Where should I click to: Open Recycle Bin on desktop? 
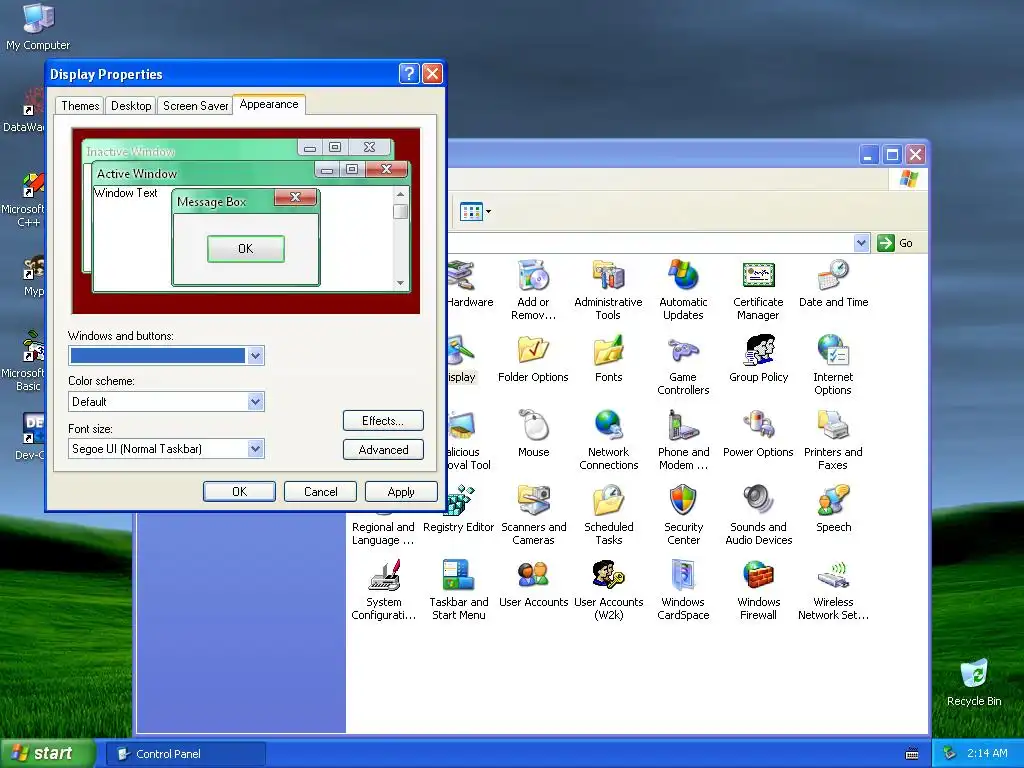974,682
